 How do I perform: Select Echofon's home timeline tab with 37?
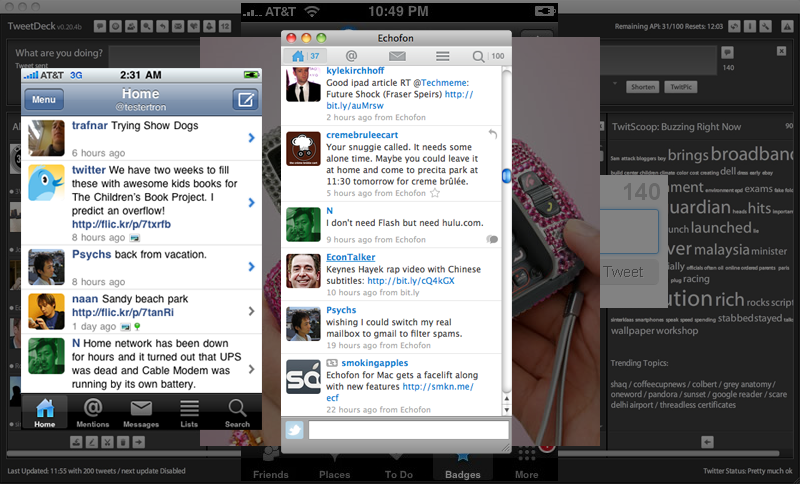tap(305, 56)
